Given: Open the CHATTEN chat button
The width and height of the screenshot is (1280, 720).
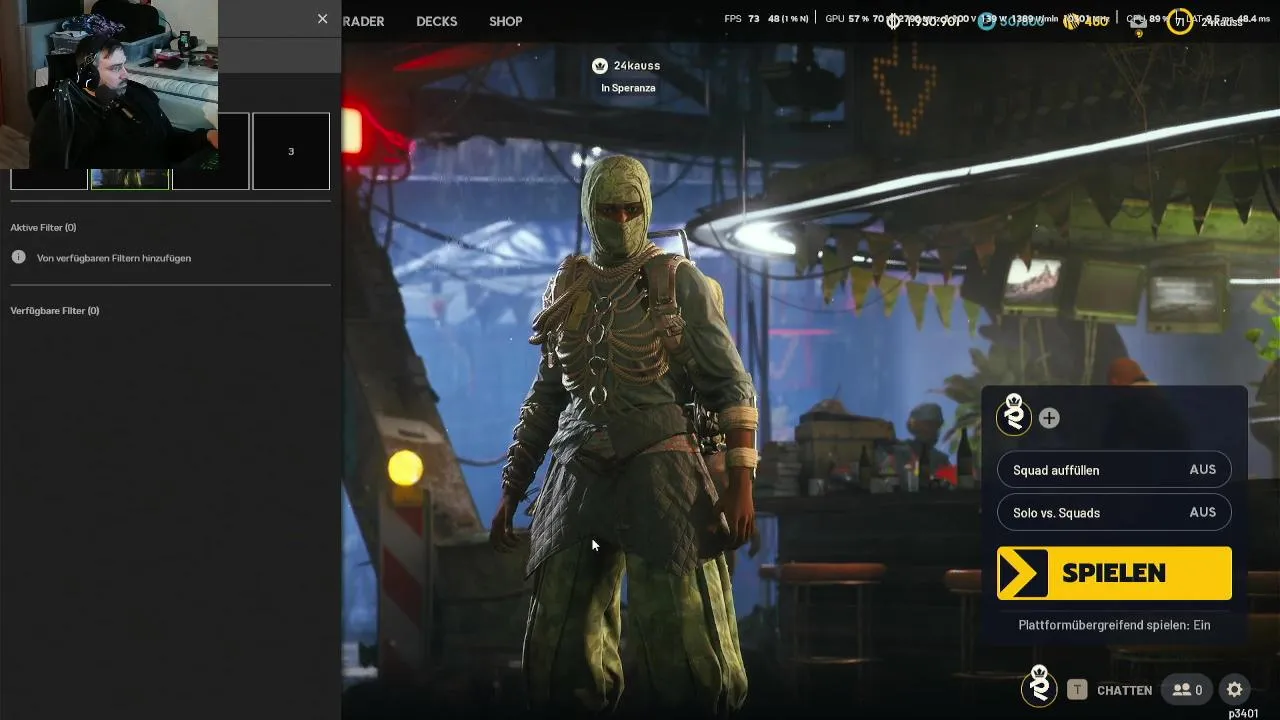Looking at the screenshot, I should tap(1124, 690).
